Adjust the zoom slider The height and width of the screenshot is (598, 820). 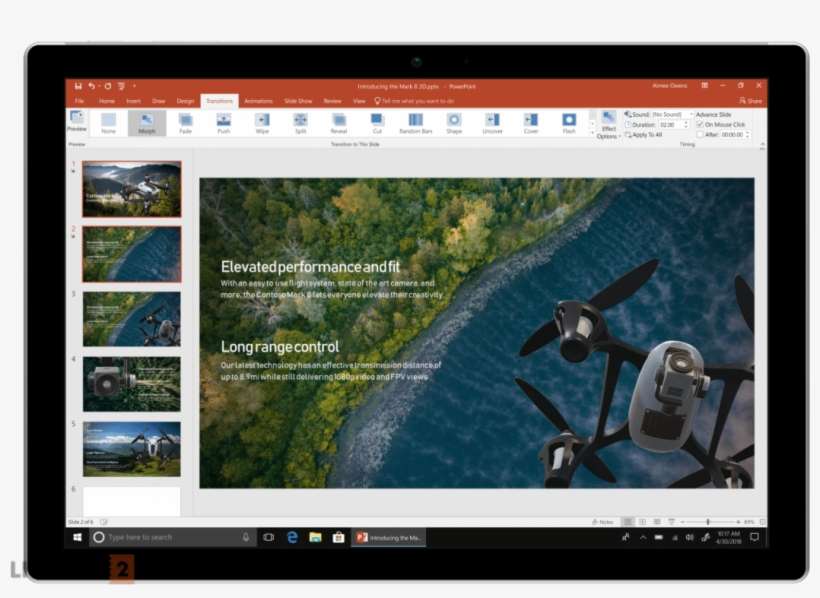pyautogui.click(x=710, y=518)
